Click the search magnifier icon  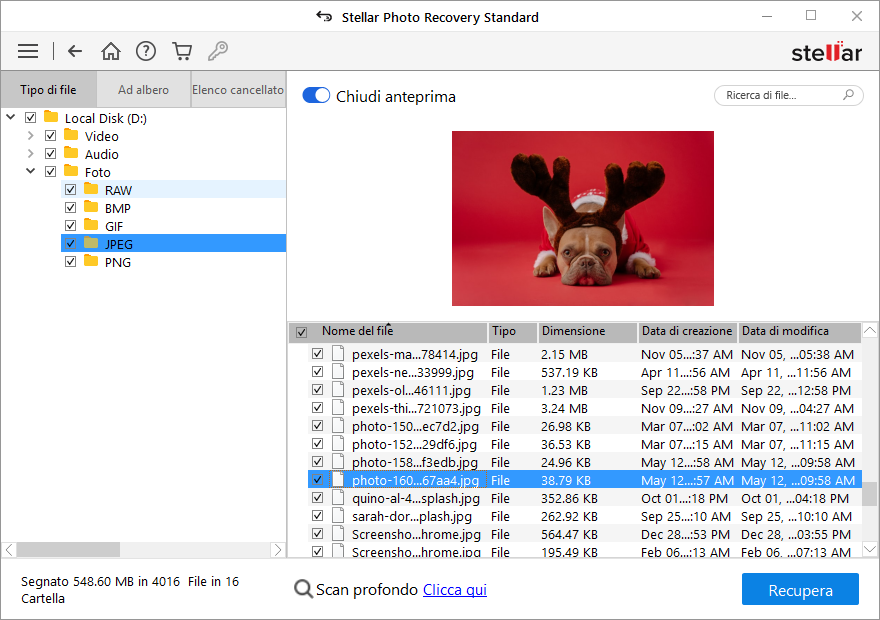click(x=849, y=95)
